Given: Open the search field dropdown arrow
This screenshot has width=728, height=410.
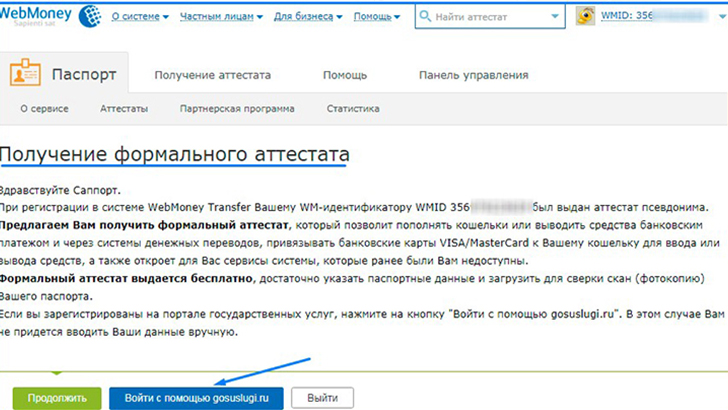Looking at the screenshot, I should pyautogui.click(x=555, y=16).
